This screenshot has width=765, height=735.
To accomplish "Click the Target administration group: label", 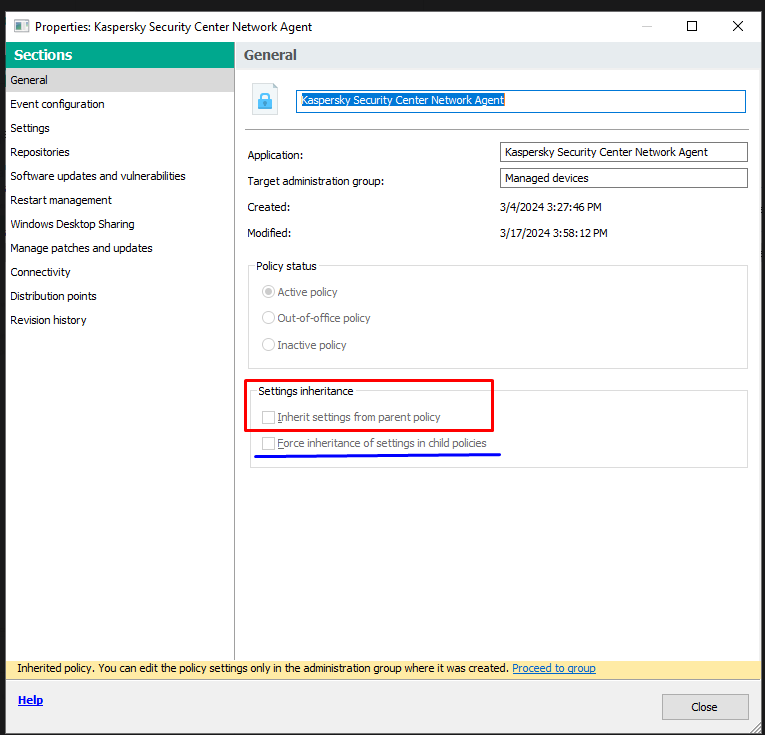I will coord(316,181).
